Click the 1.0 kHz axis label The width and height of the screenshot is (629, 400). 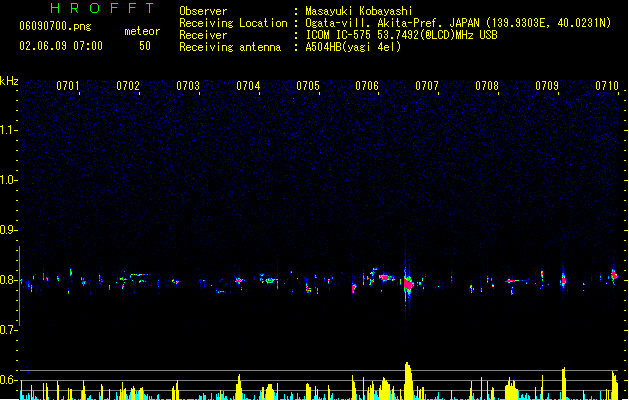(7, 180)
